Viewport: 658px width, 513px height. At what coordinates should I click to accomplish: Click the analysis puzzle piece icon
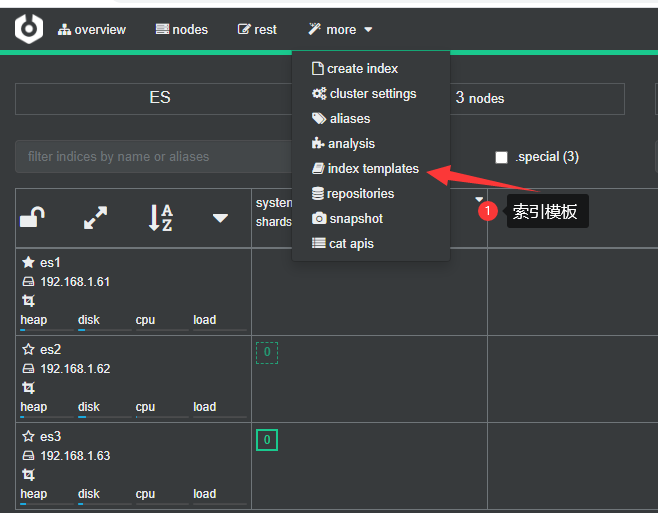tap(318, 143)
